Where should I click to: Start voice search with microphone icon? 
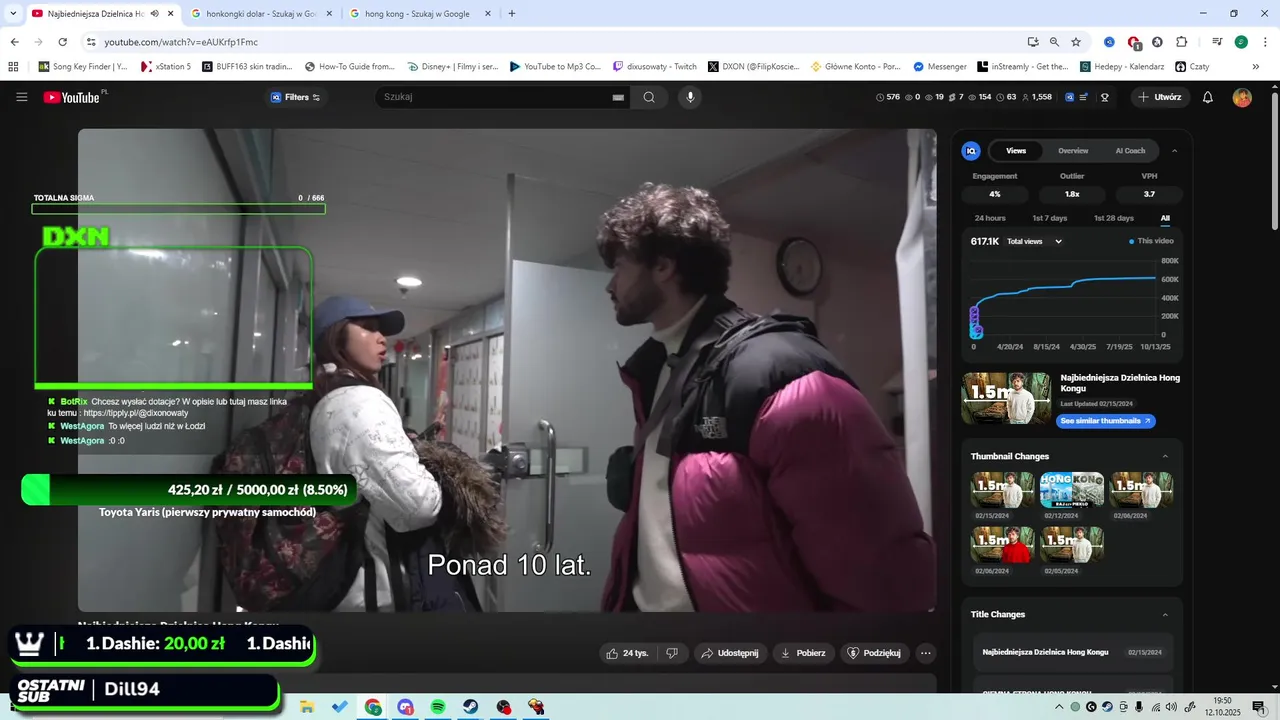click(x=689, y=97)
